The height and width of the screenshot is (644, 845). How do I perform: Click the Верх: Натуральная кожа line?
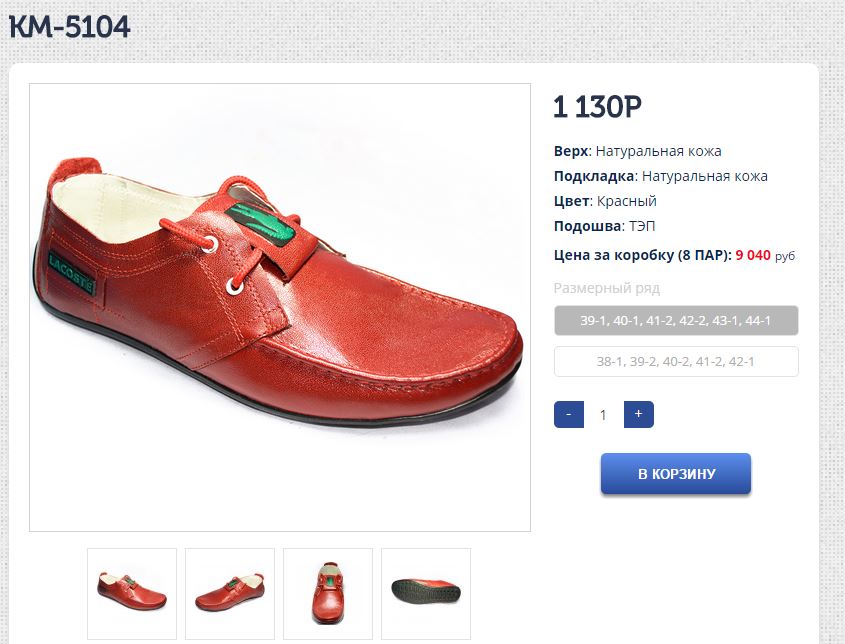[637, 151]
